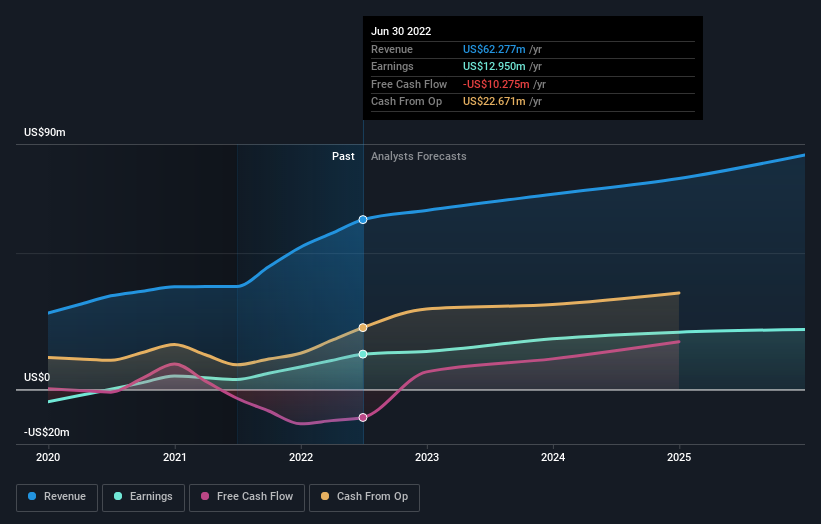Click the US$22.671m cash from op value

coord(494,102)
